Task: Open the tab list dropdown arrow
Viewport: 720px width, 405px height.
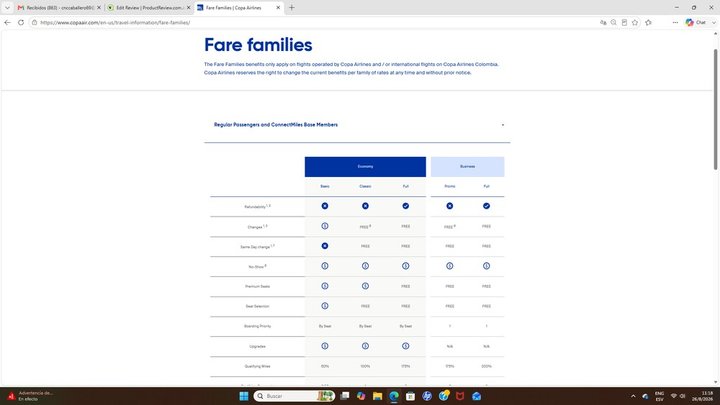Action: coord(7,8)
